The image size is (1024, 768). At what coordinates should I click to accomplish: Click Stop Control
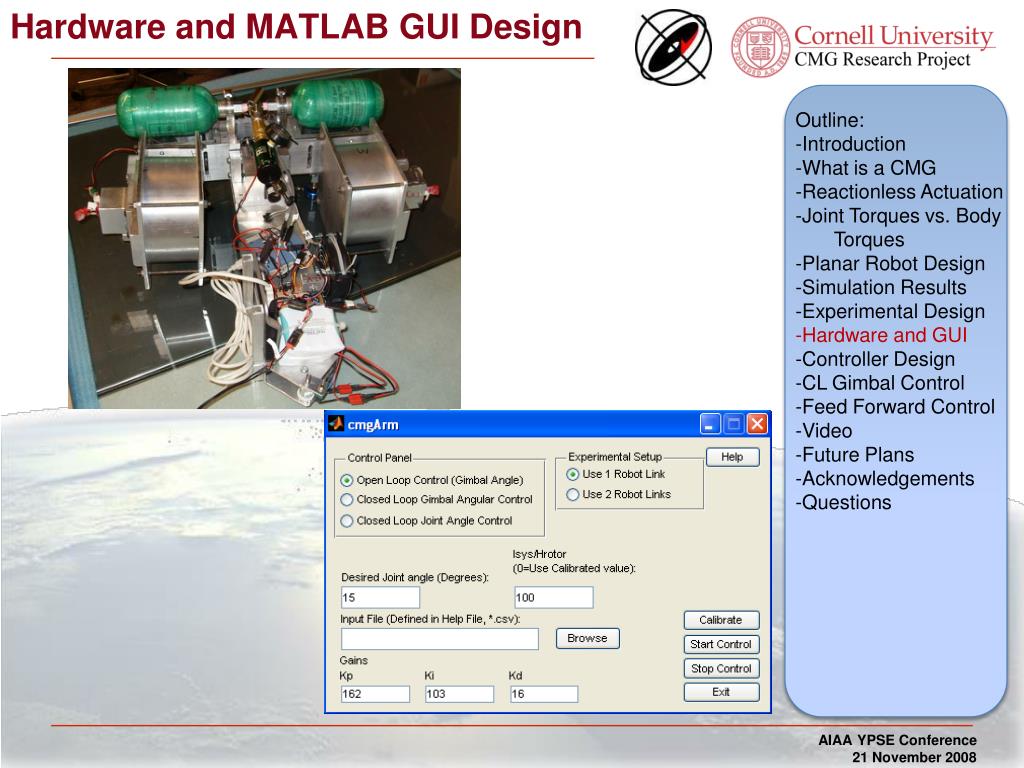(x=721, y=668)
